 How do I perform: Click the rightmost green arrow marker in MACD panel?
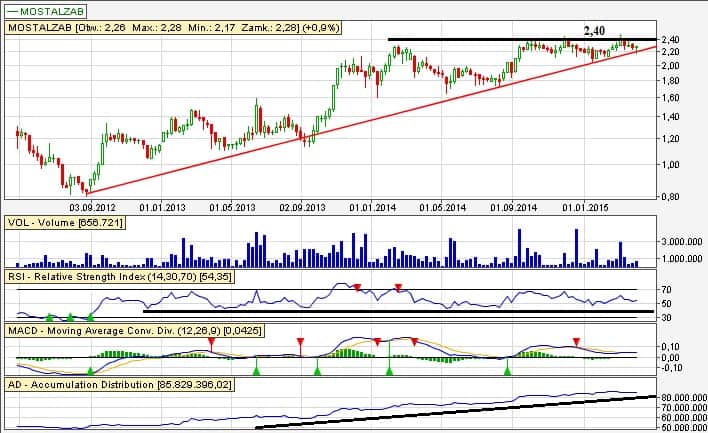(x=507, y=370)
